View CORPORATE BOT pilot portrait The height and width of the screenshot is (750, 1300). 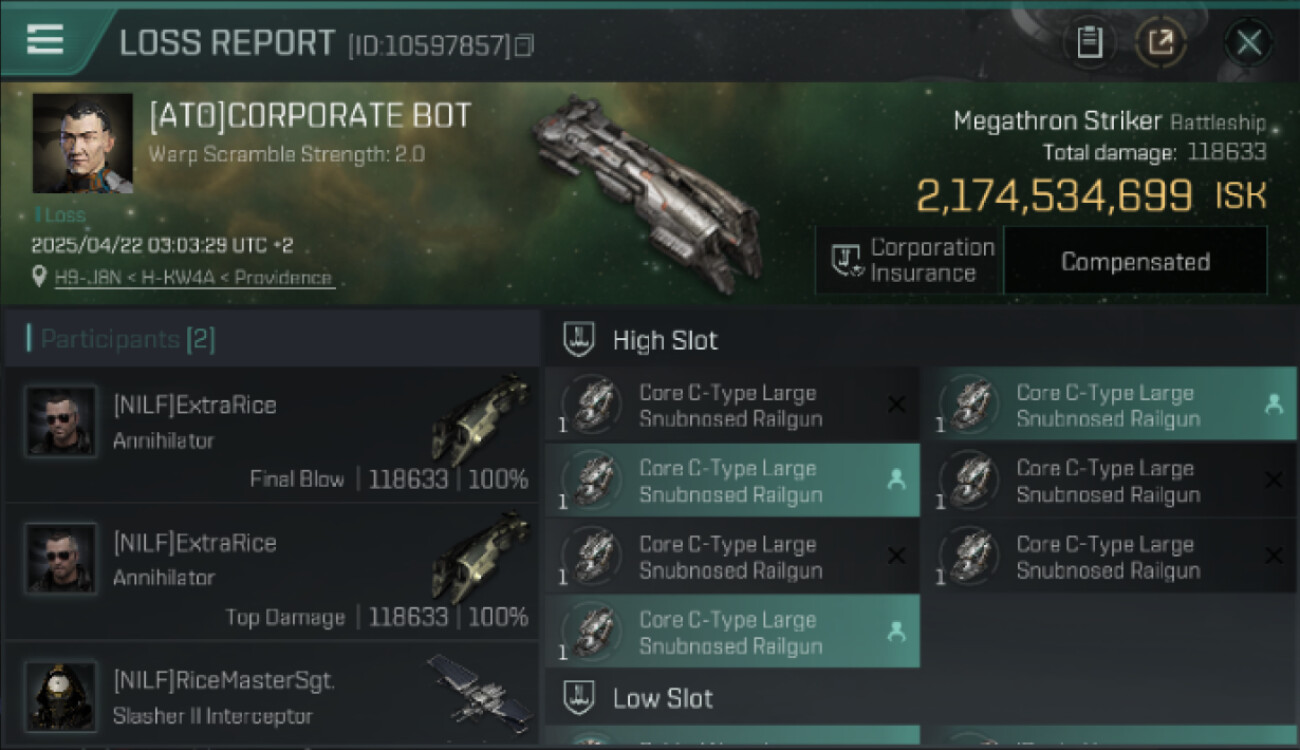pyautogui.click(x=83, y=143)
